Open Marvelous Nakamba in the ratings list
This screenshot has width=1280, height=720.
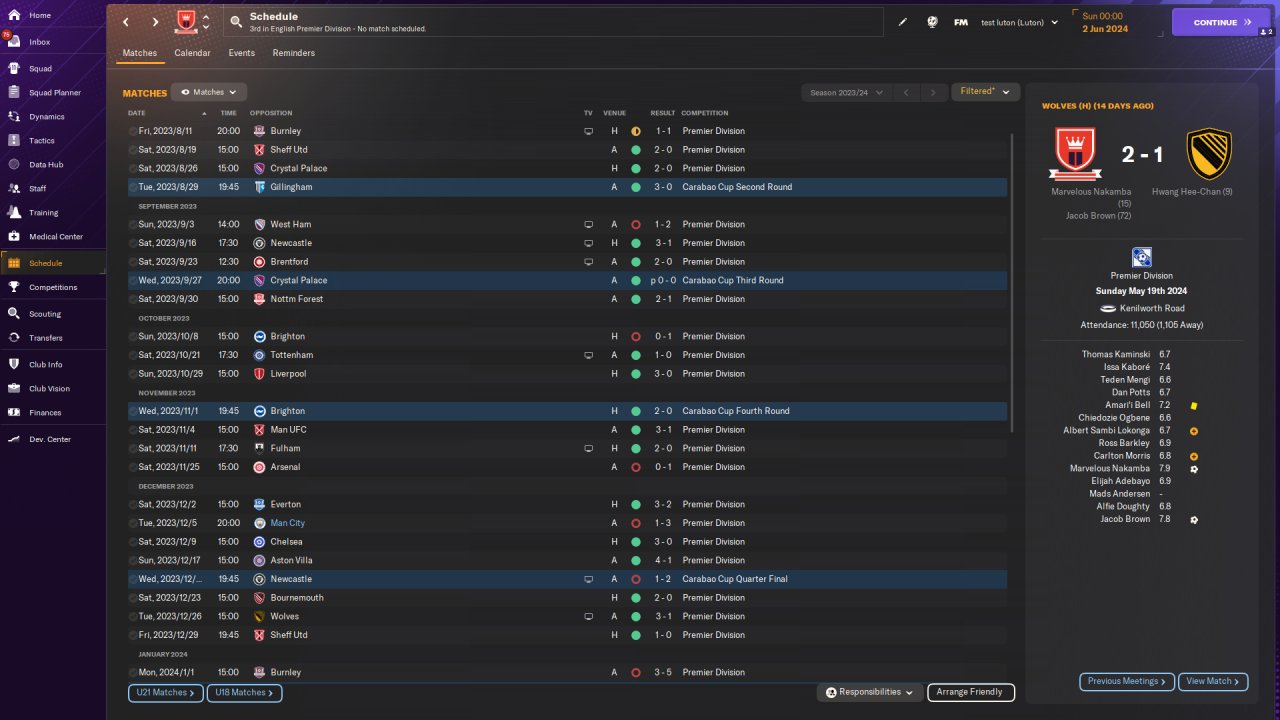click(x=1110, y=468)
